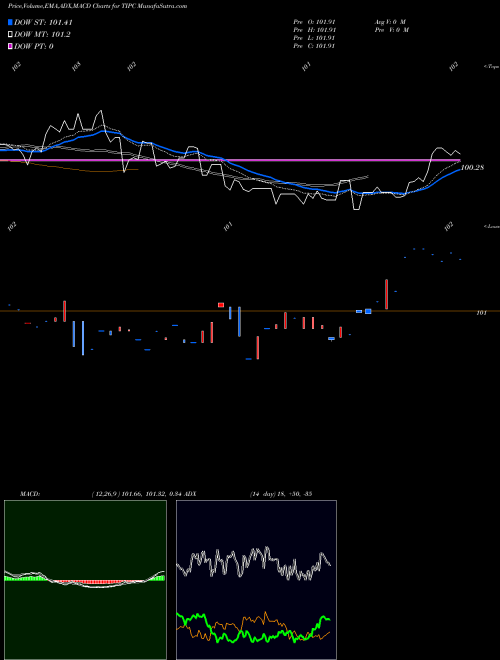The height and width of the screenshot is (660, 500).
Task: Click the MACD (12,26,9) header text
Action: [100, 493]
